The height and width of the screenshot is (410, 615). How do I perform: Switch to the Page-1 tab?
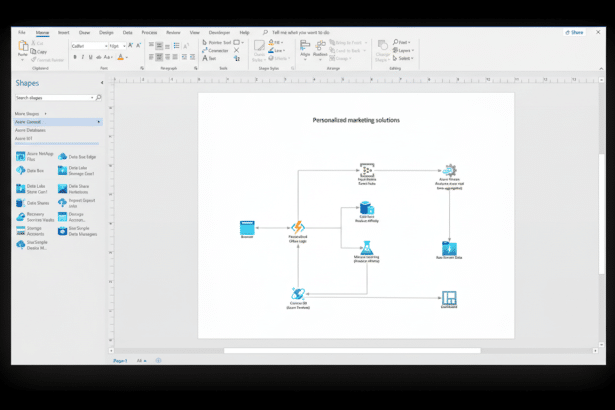tap(120, 361)
